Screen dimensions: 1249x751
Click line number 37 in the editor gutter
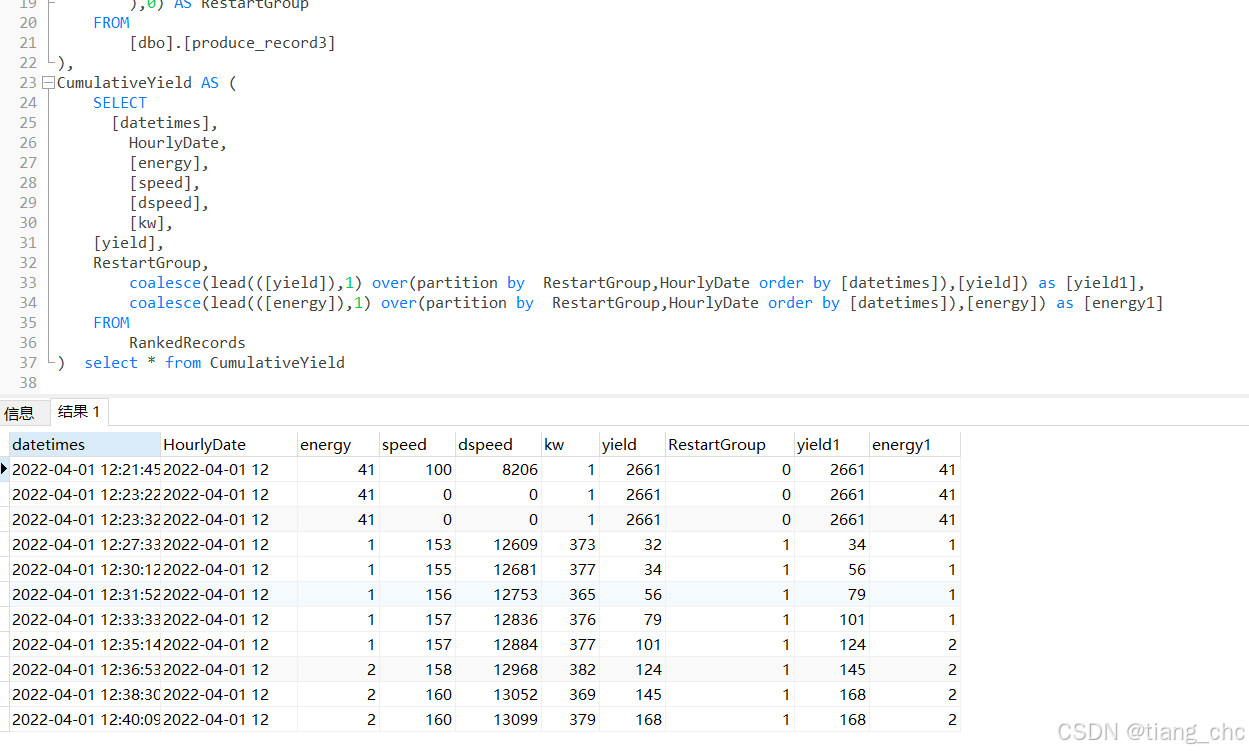[x=27, y=363]
